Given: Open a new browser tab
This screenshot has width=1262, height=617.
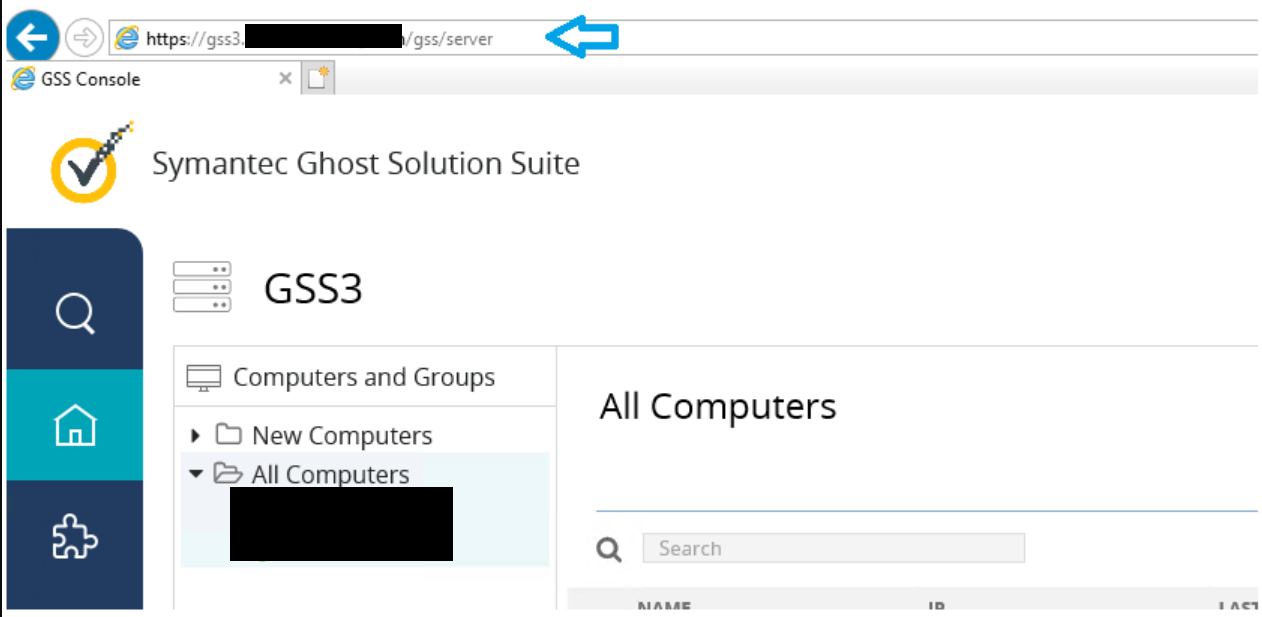Looking at the screenshot, I should pos(319,79).
